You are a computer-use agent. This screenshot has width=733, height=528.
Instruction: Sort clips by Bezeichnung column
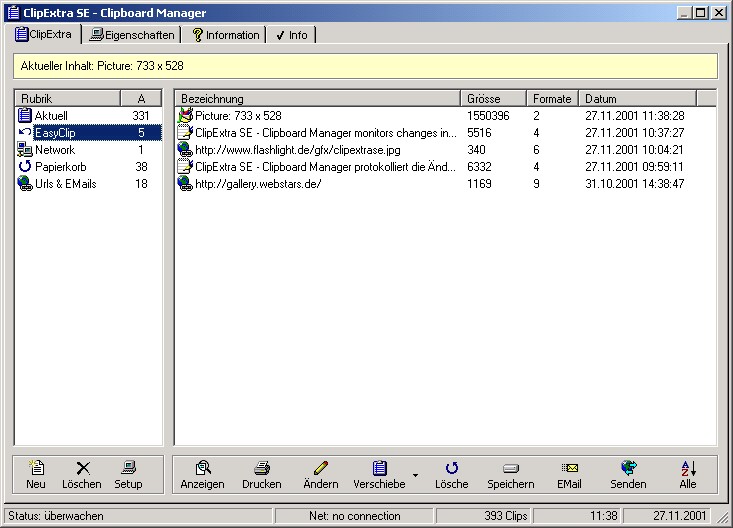click(x=318, y=99)
